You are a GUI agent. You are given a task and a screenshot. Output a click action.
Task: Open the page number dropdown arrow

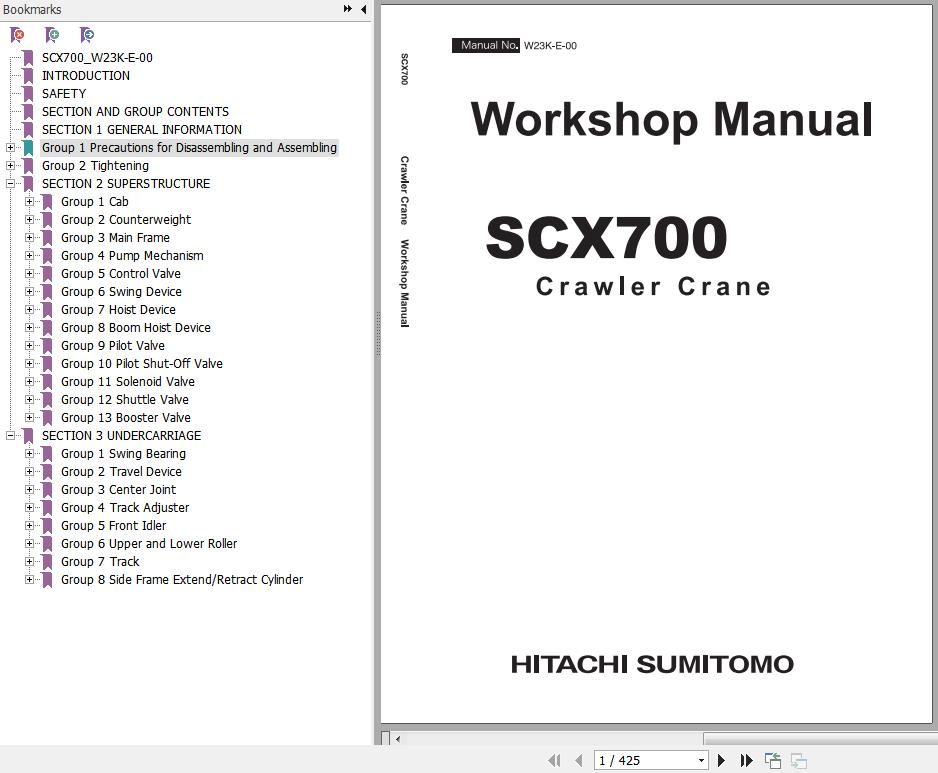701,760
